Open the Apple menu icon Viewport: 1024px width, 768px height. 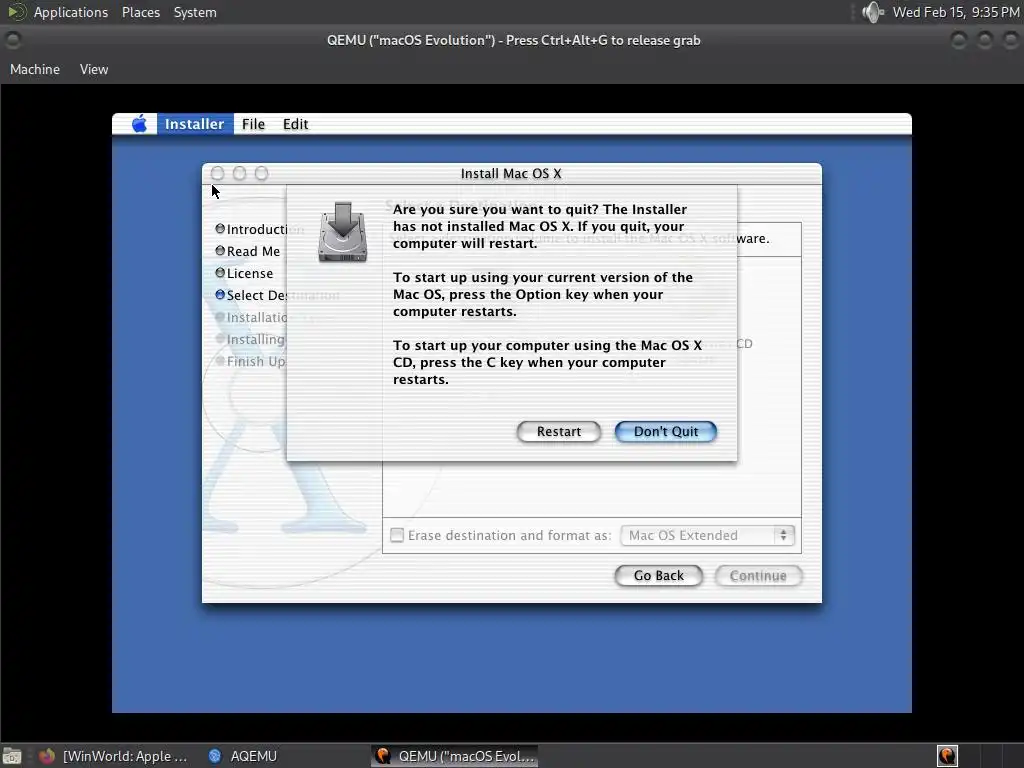click(x=139, y=123)
